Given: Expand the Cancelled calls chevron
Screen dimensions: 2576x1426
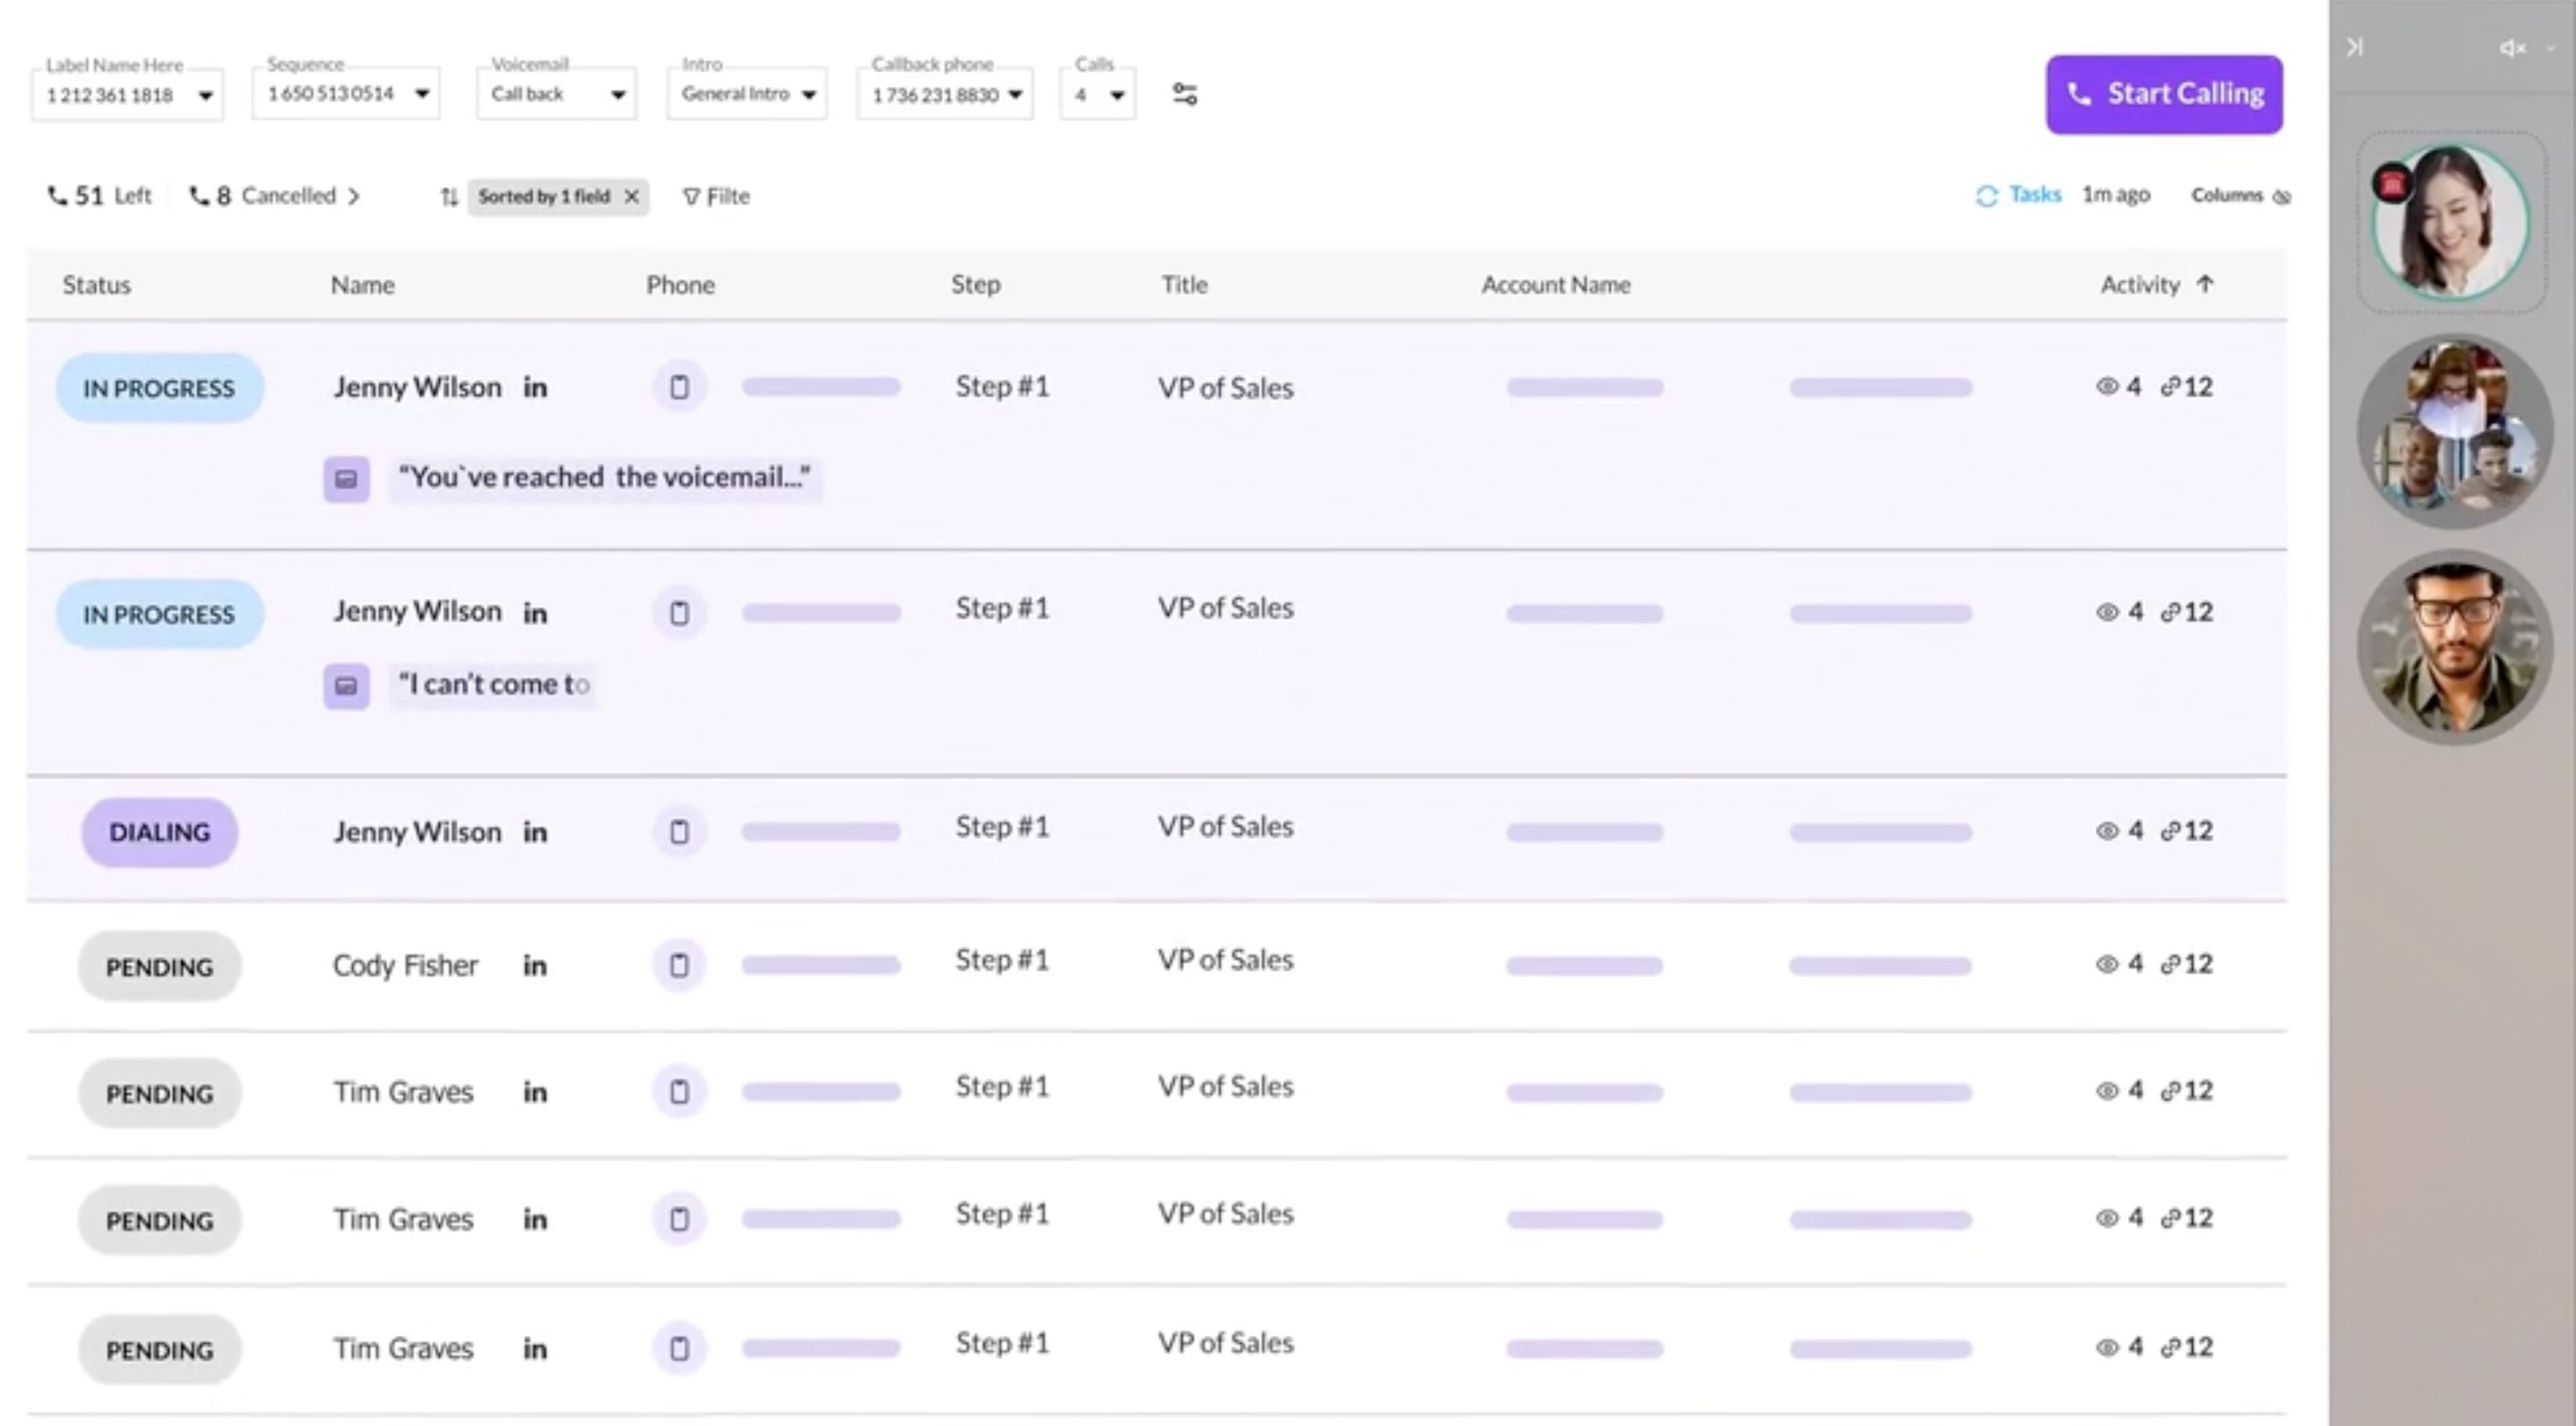Looking at the screenshot, I should [354, 196].
